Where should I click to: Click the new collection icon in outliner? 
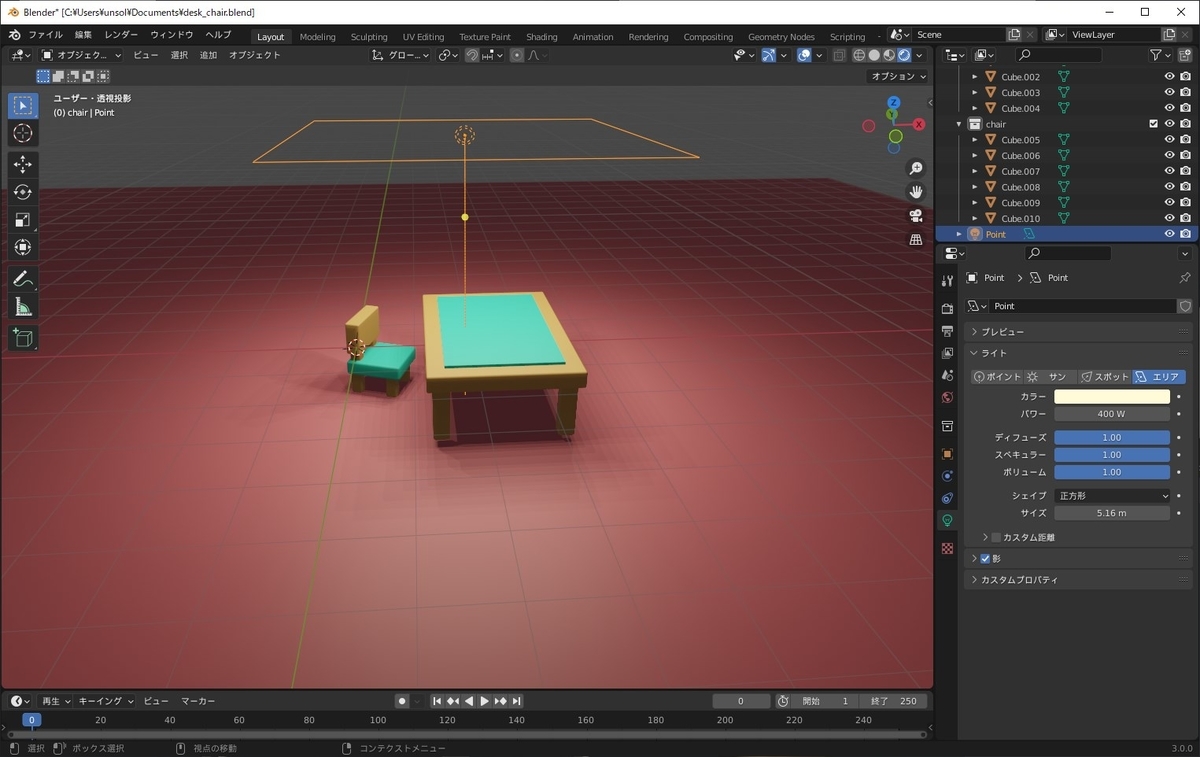pyautogui.click(x=1183, y=55)
